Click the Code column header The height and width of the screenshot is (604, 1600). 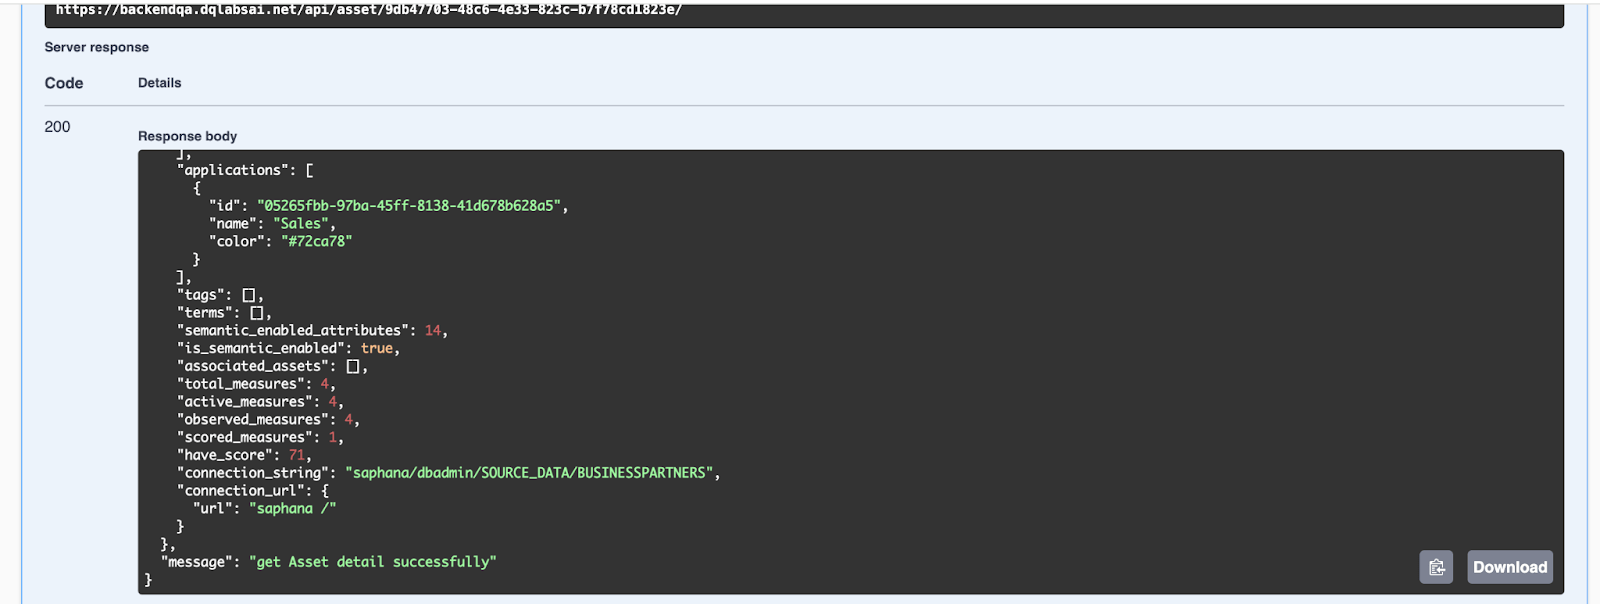(64, 83)
